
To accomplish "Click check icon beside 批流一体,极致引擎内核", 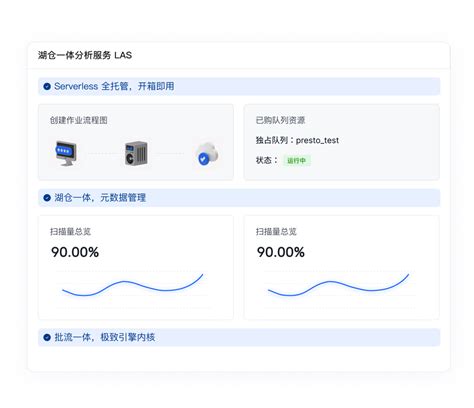I will 47,337.
